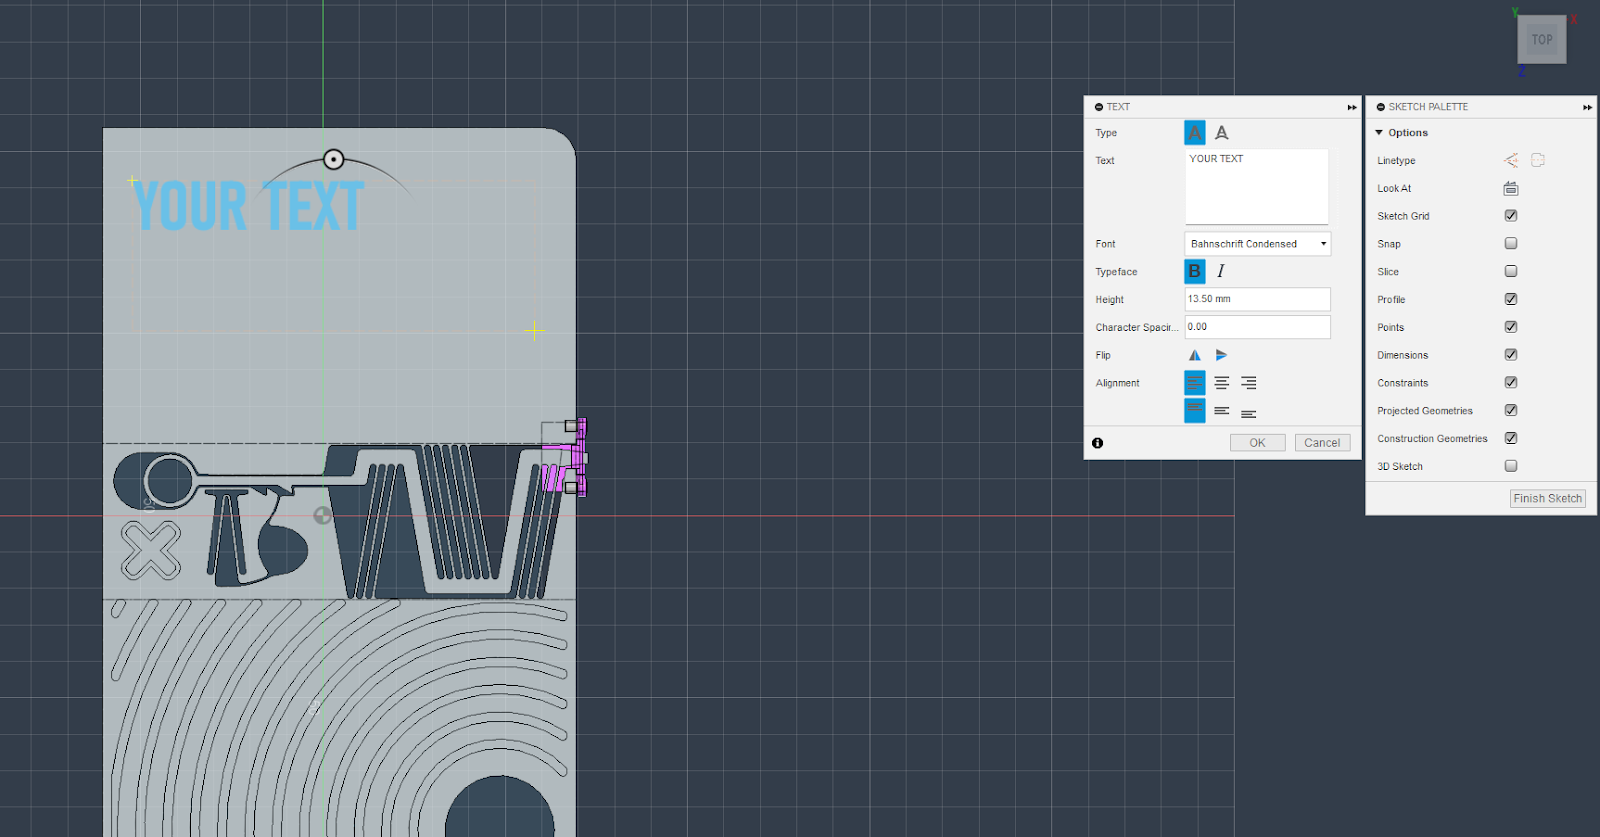Viewport: 1600px width, 837px height.
Task: Uncheck Profile option
Action: coord(1511,299)
